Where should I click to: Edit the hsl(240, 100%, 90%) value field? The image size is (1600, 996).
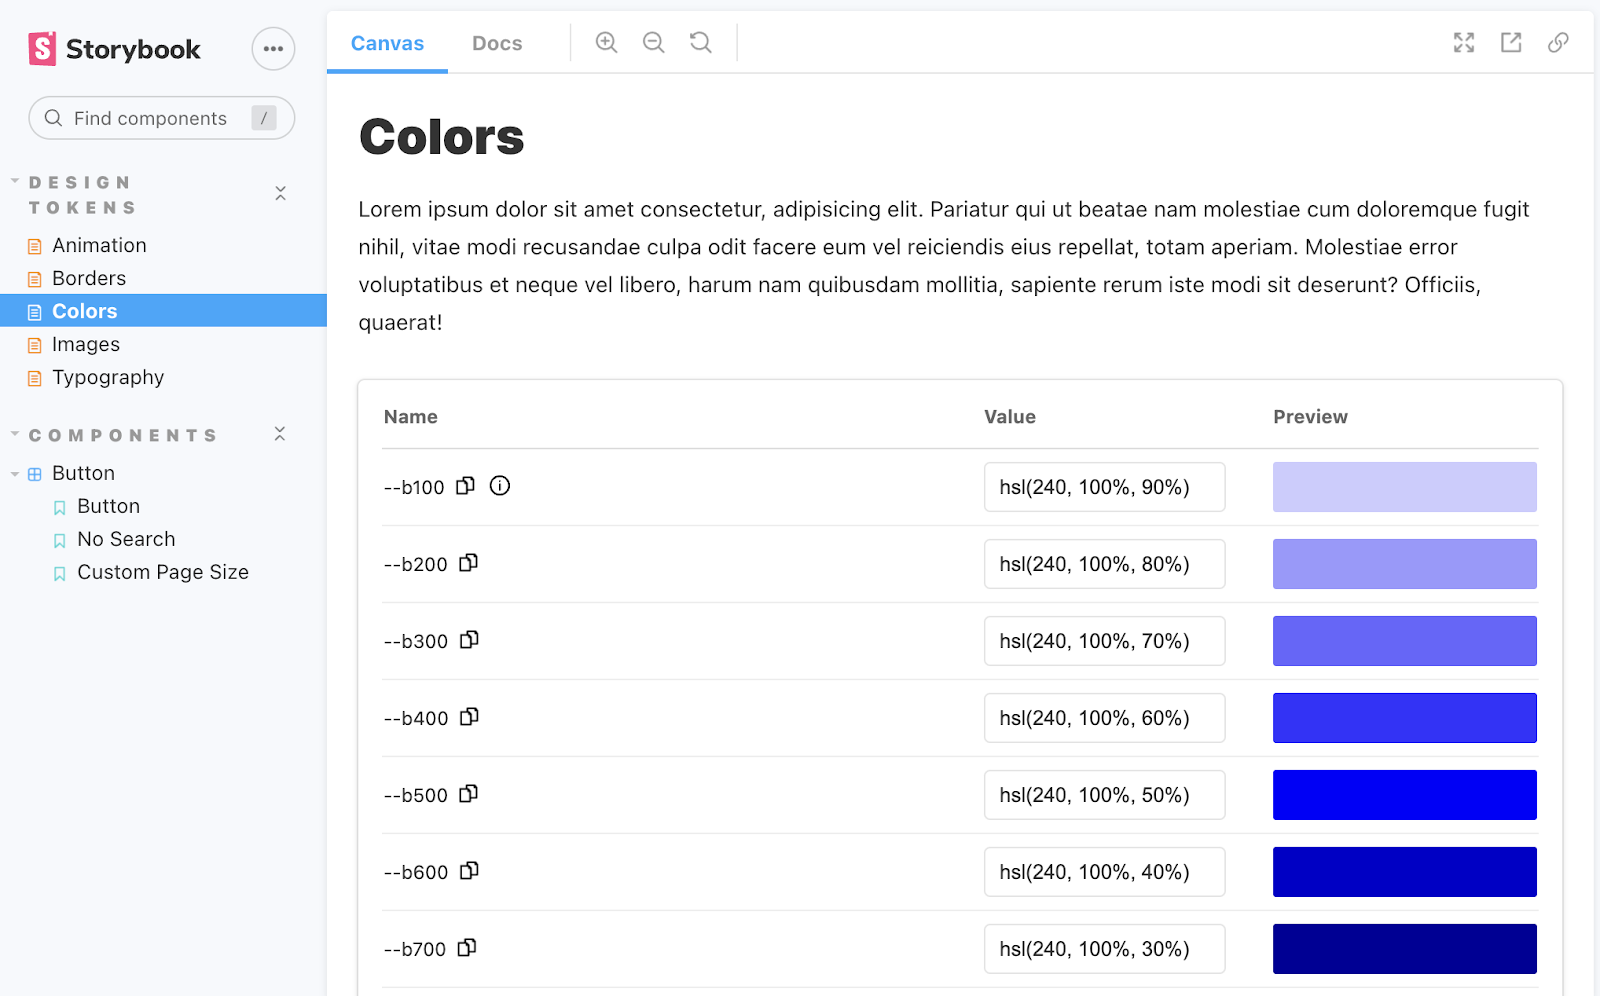[1104, 487]
